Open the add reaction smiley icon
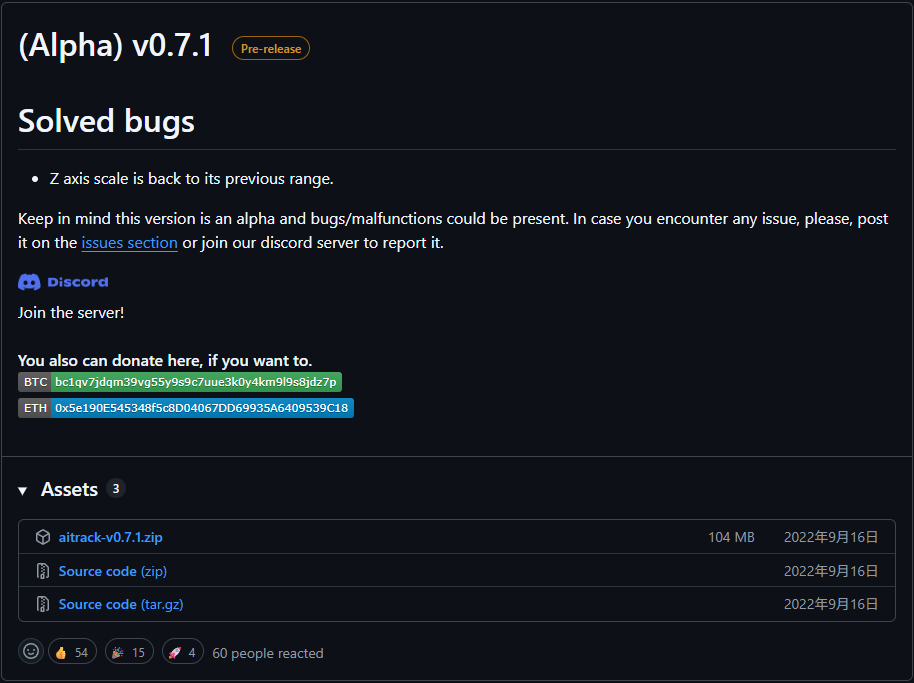This screenshot has height=683, width=914. pos(30,651)
